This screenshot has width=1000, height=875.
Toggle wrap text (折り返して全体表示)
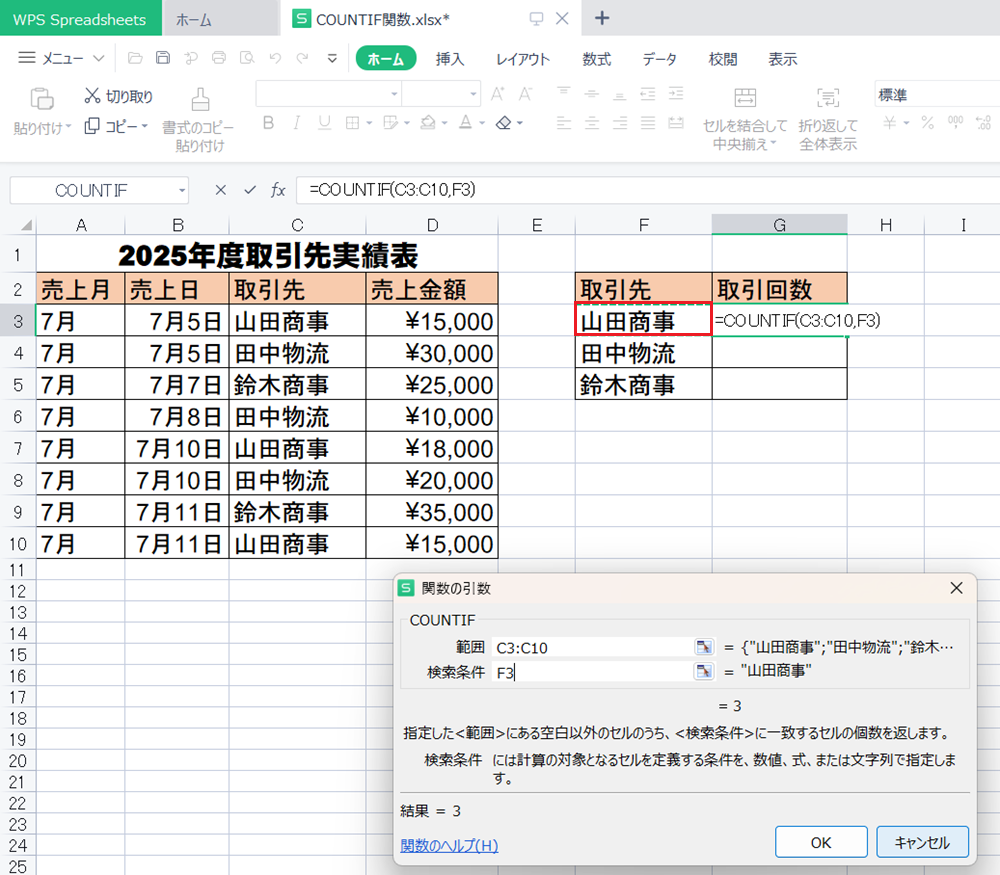tap(828, 120)
